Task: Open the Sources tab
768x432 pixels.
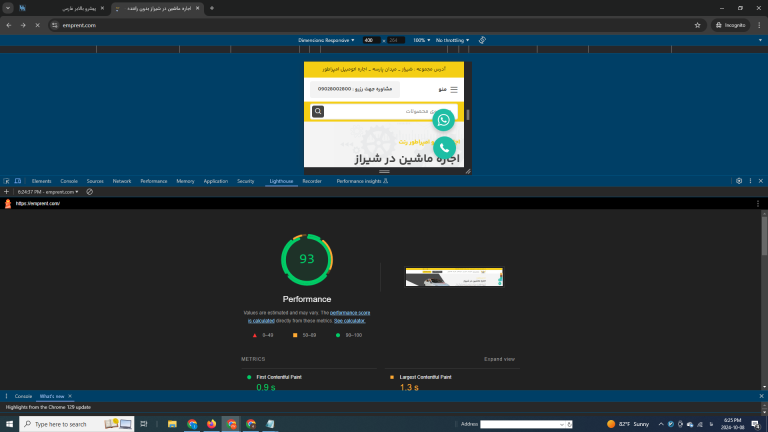Action: [x=95, y=181]
